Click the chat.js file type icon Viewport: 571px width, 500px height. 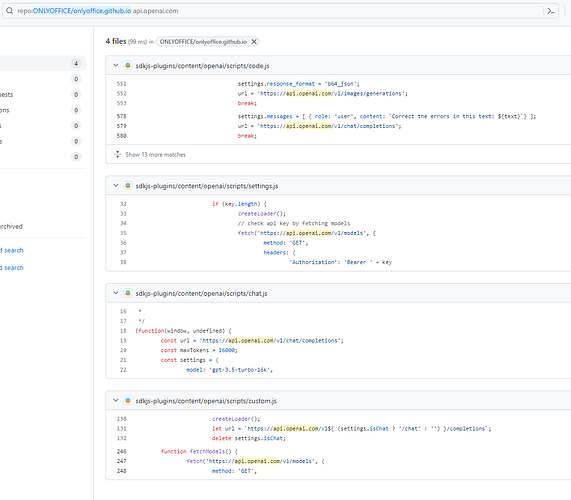point(128,293)
